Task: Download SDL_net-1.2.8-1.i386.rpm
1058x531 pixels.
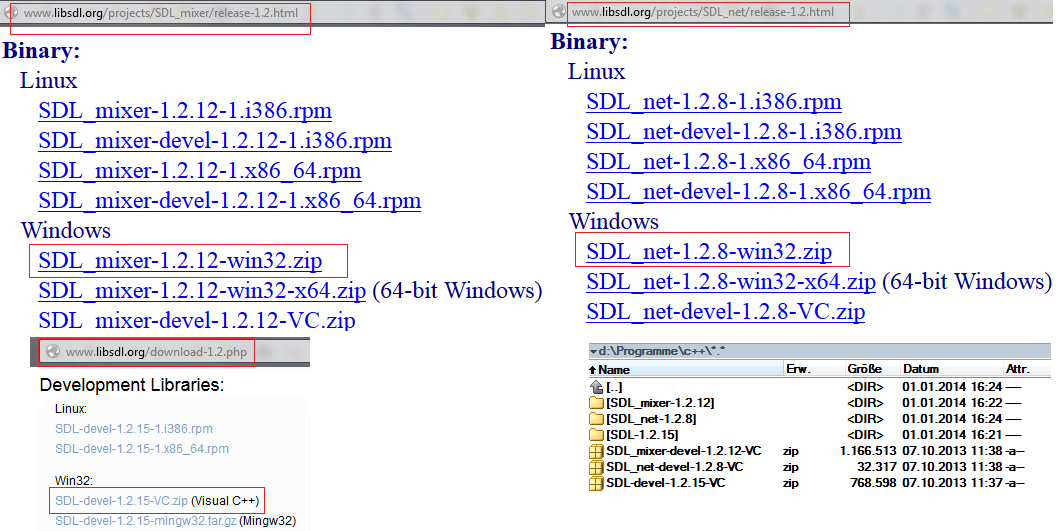Action: pos(714,102)
